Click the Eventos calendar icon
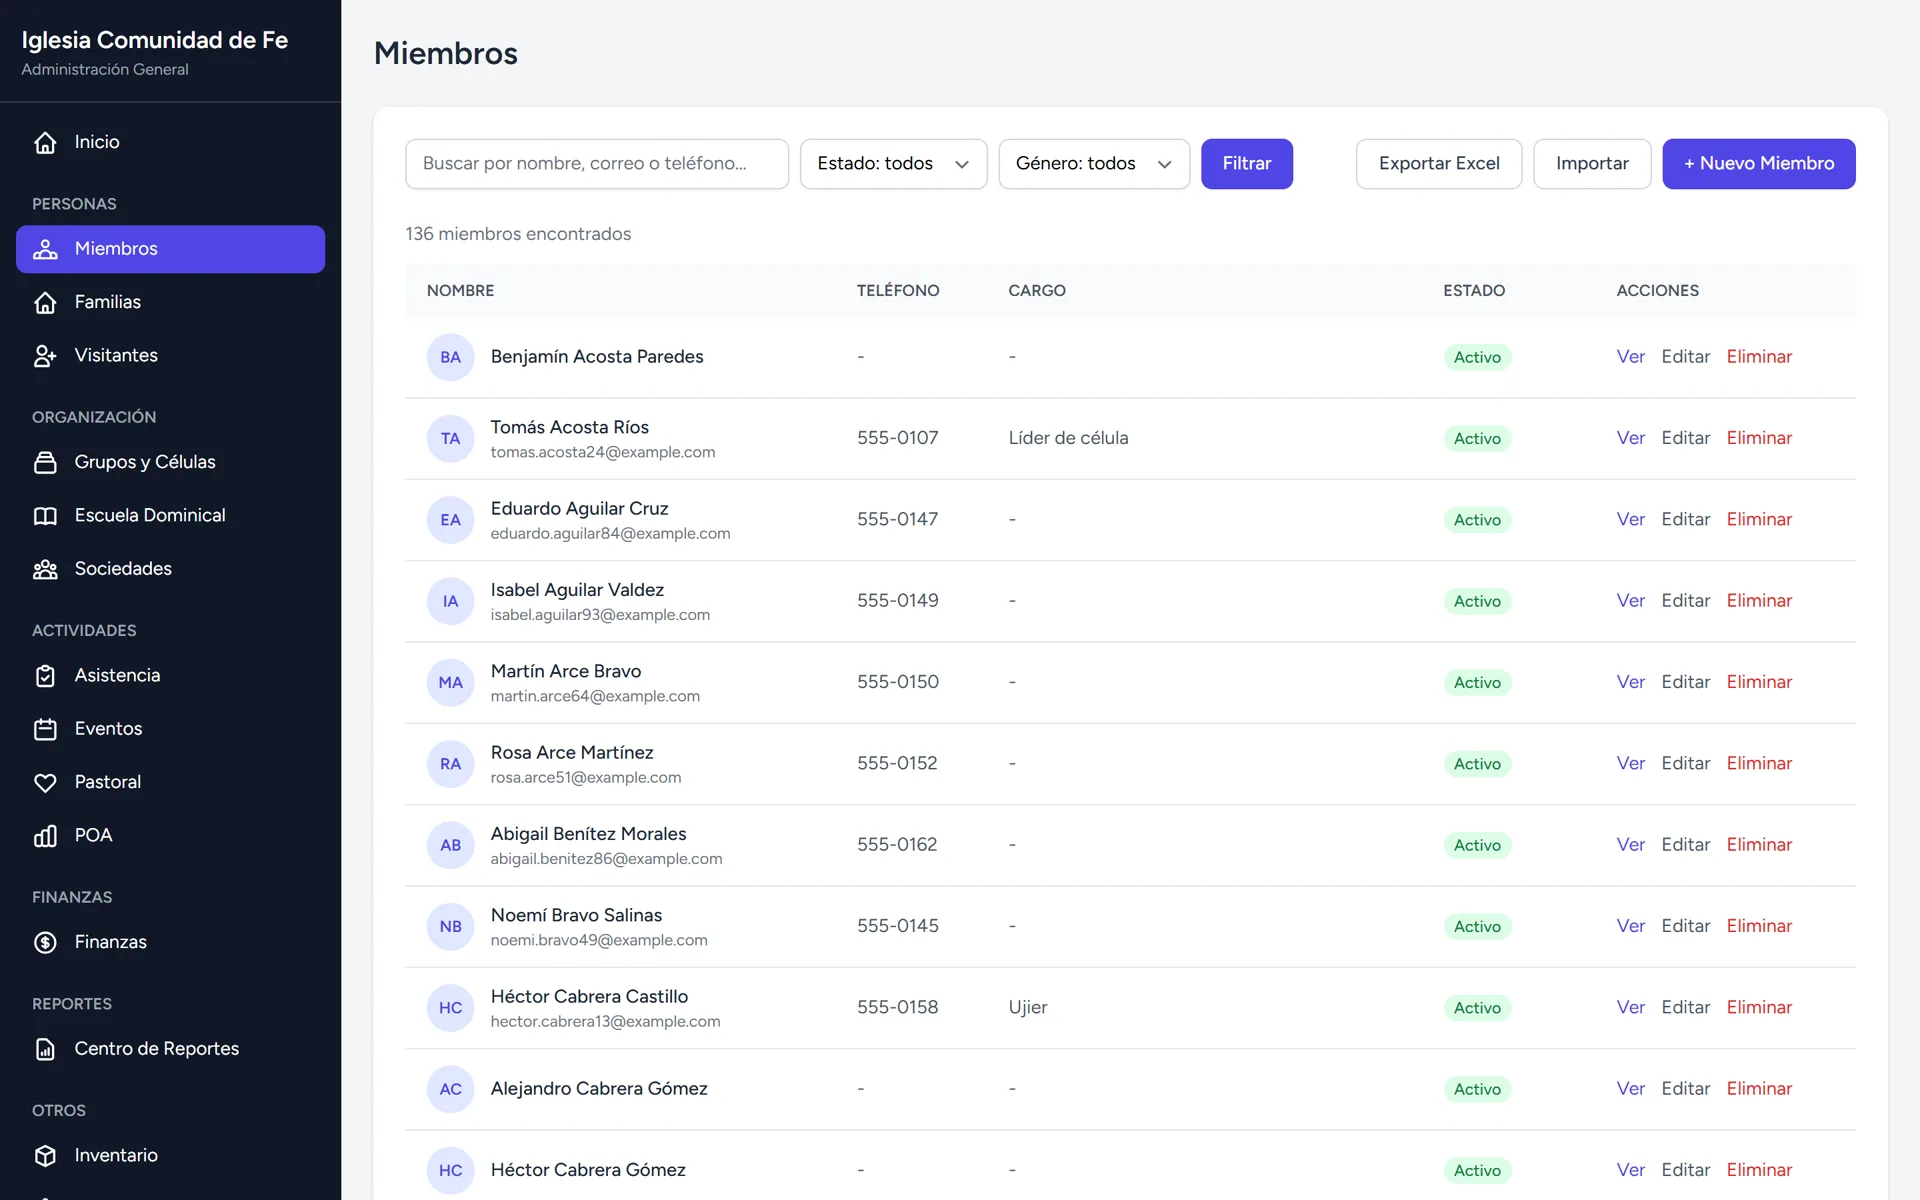 [45, 729]
